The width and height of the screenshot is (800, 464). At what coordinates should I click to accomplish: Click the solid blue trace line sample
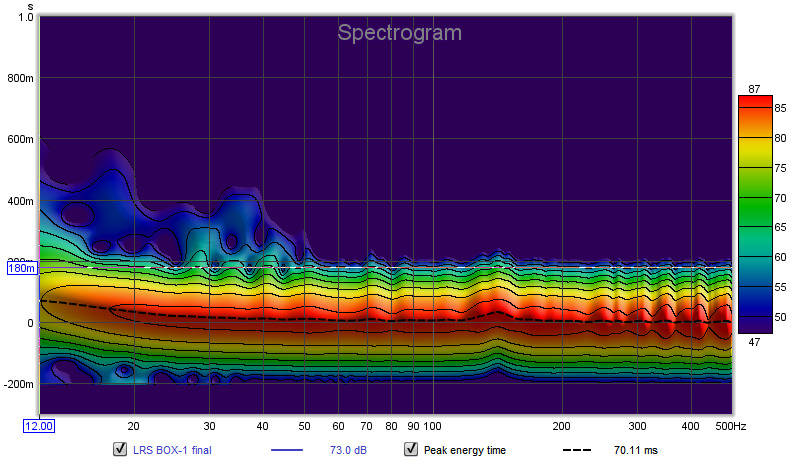tap(288, 450)
